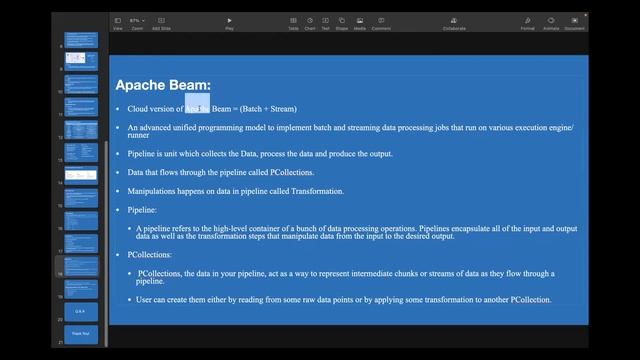Image resolution: width=640 pixels, height=360 pixels.
Task: Select slide 8 thumbnail in navigator
Action: 81,40
